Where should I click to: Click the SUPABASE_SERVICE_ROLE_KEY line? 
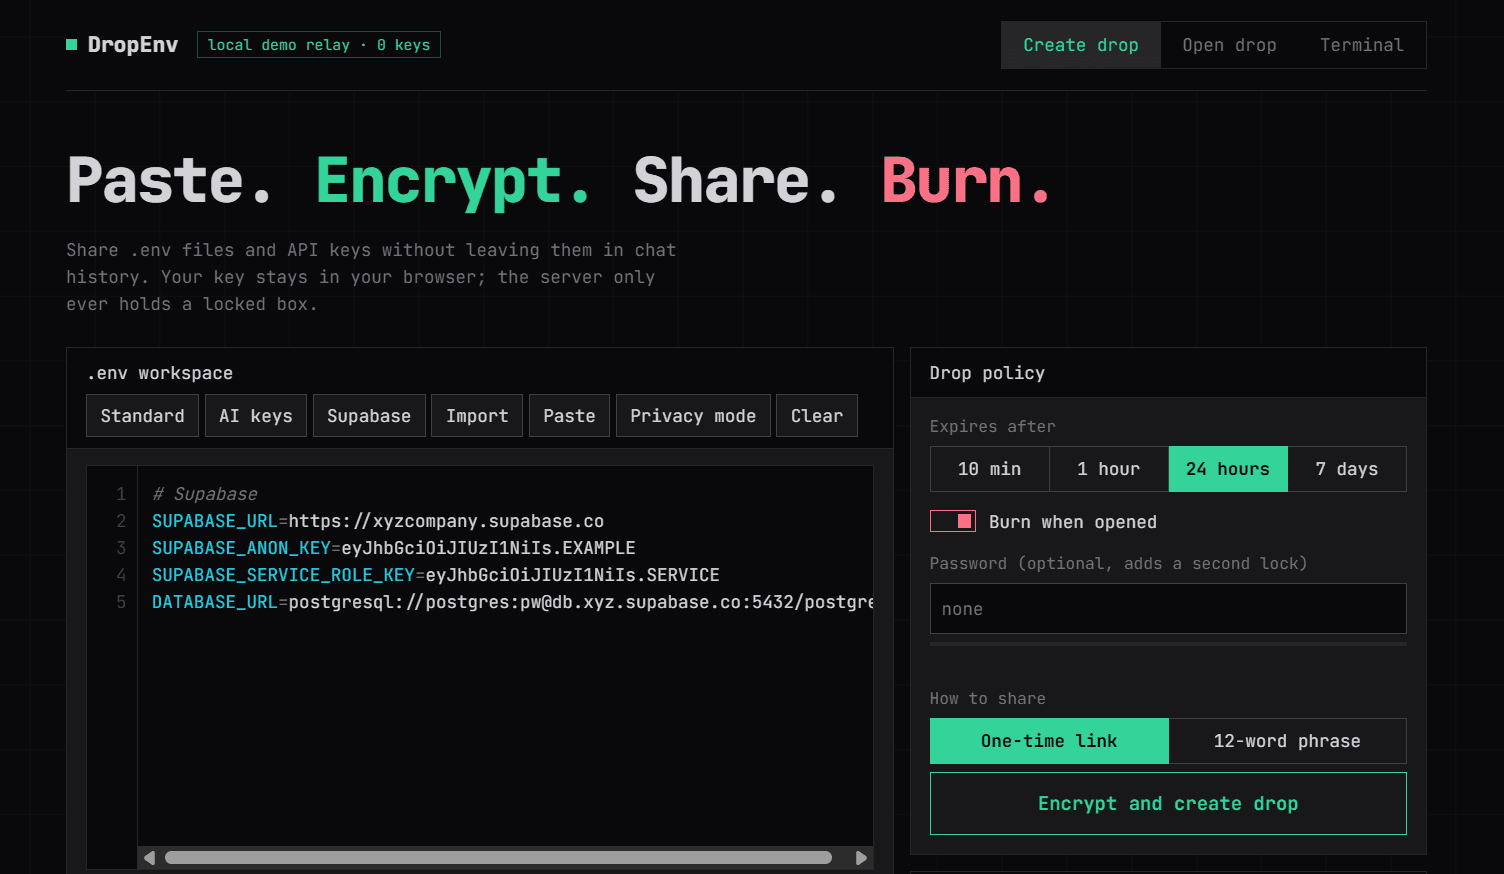point(436,575)
